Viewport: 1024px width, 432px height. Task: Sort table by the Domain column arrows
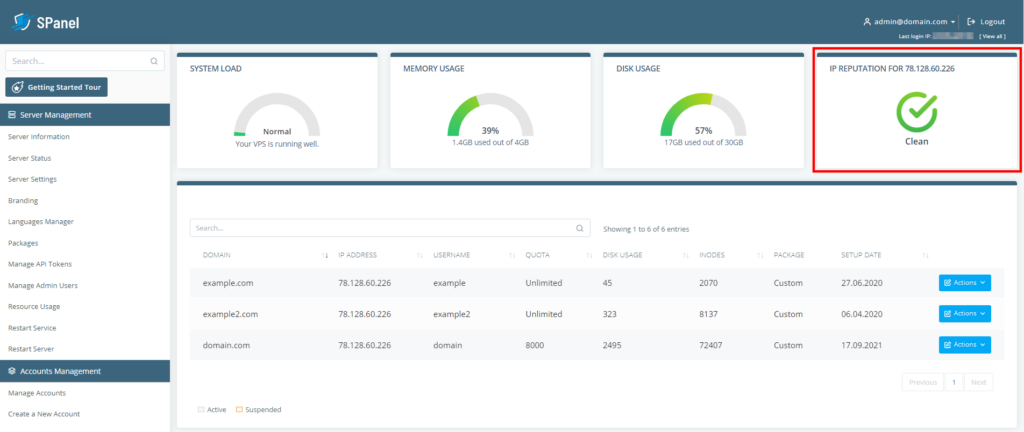click(325, 255)
